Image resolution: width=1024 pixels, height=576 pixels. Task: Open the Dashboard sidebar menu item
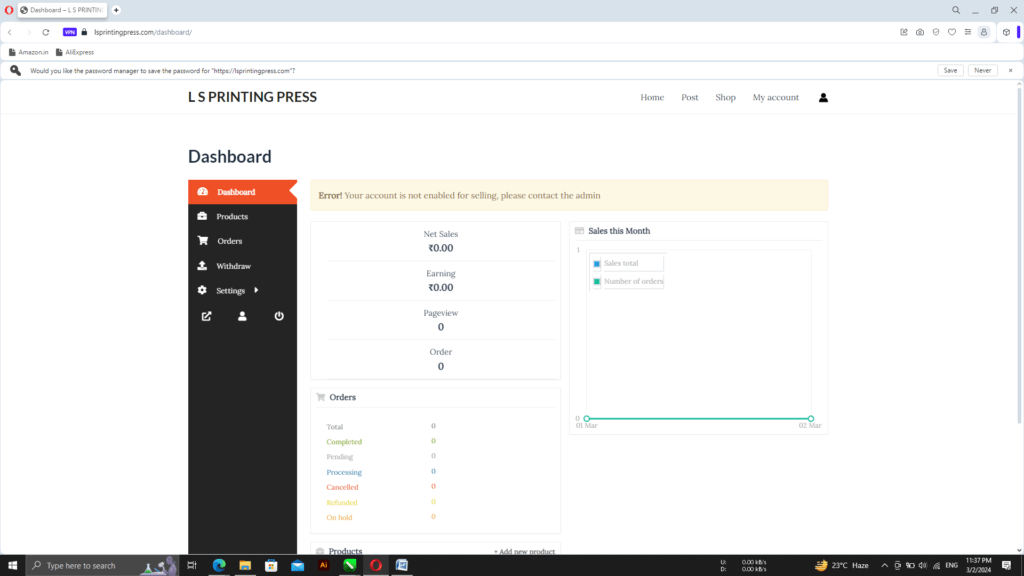(x=242, y=192)
